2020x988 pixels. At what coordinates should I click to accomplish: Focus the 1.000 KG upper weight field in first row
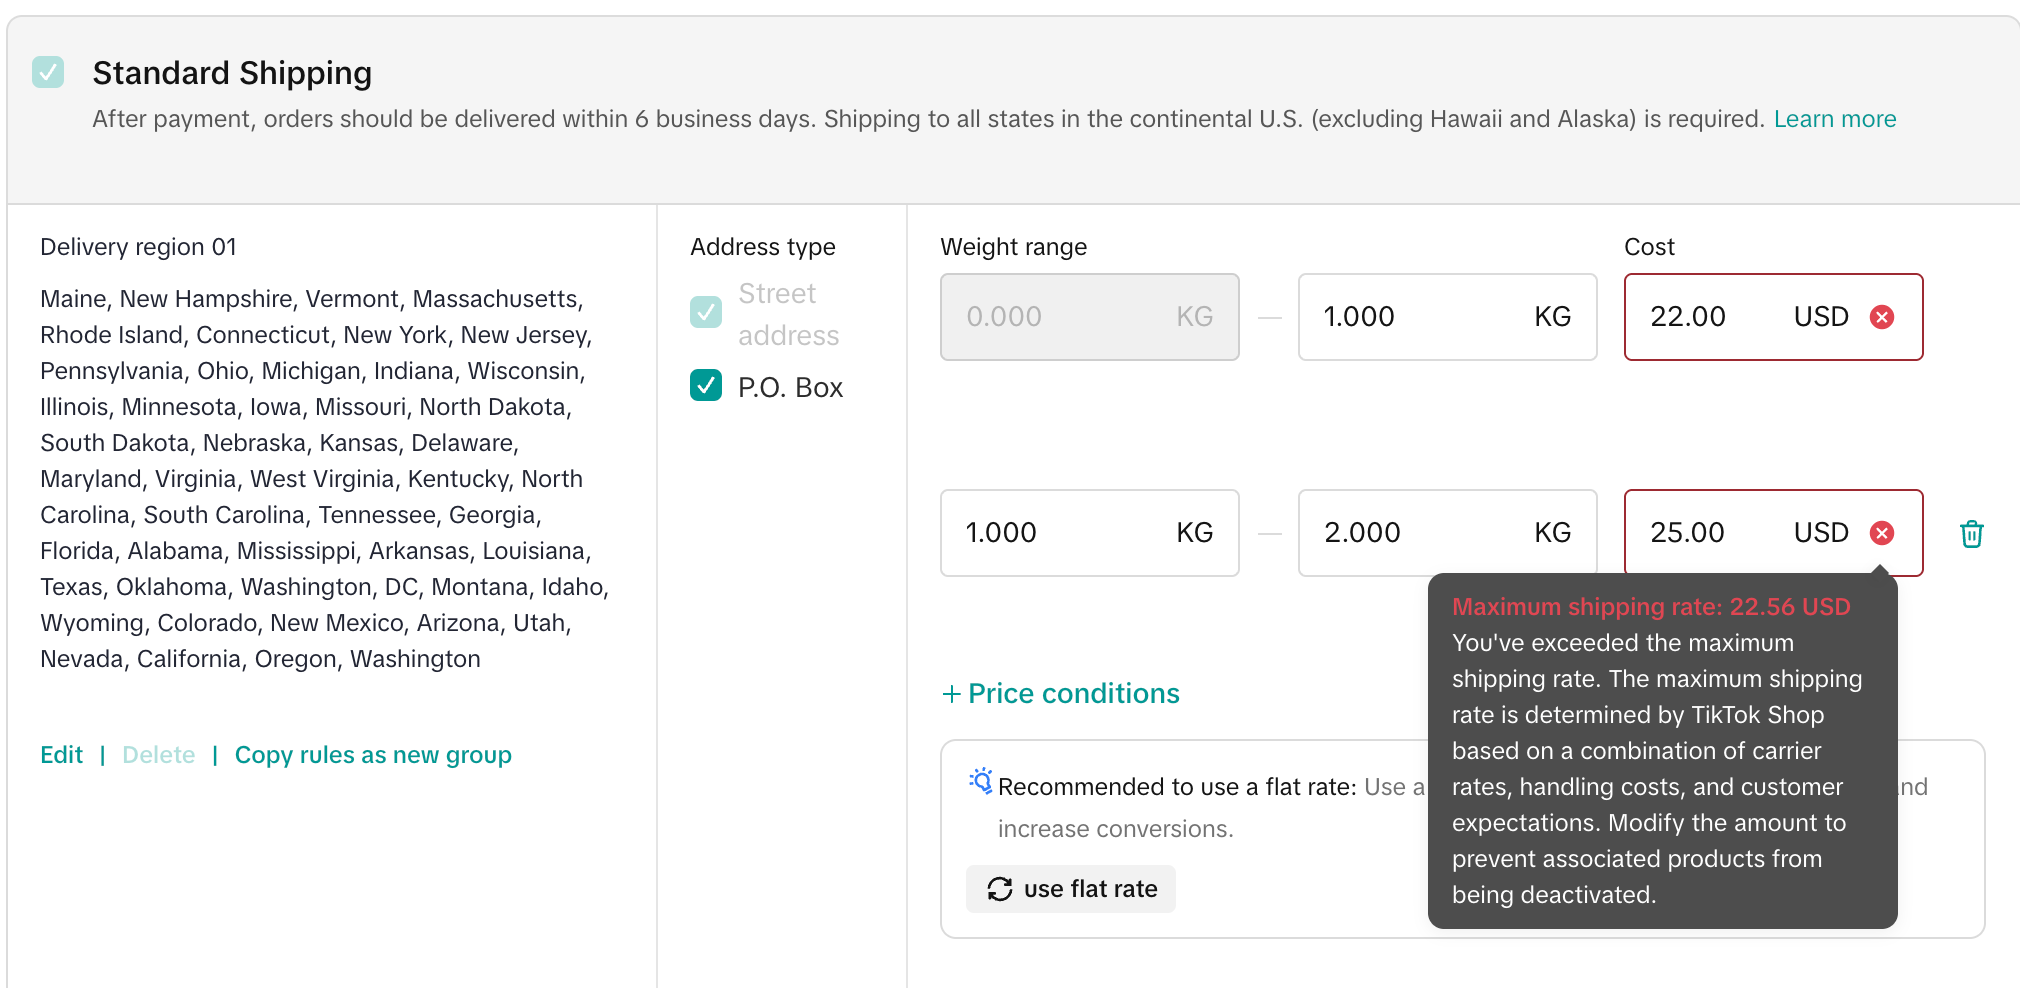coord(1420,317)
